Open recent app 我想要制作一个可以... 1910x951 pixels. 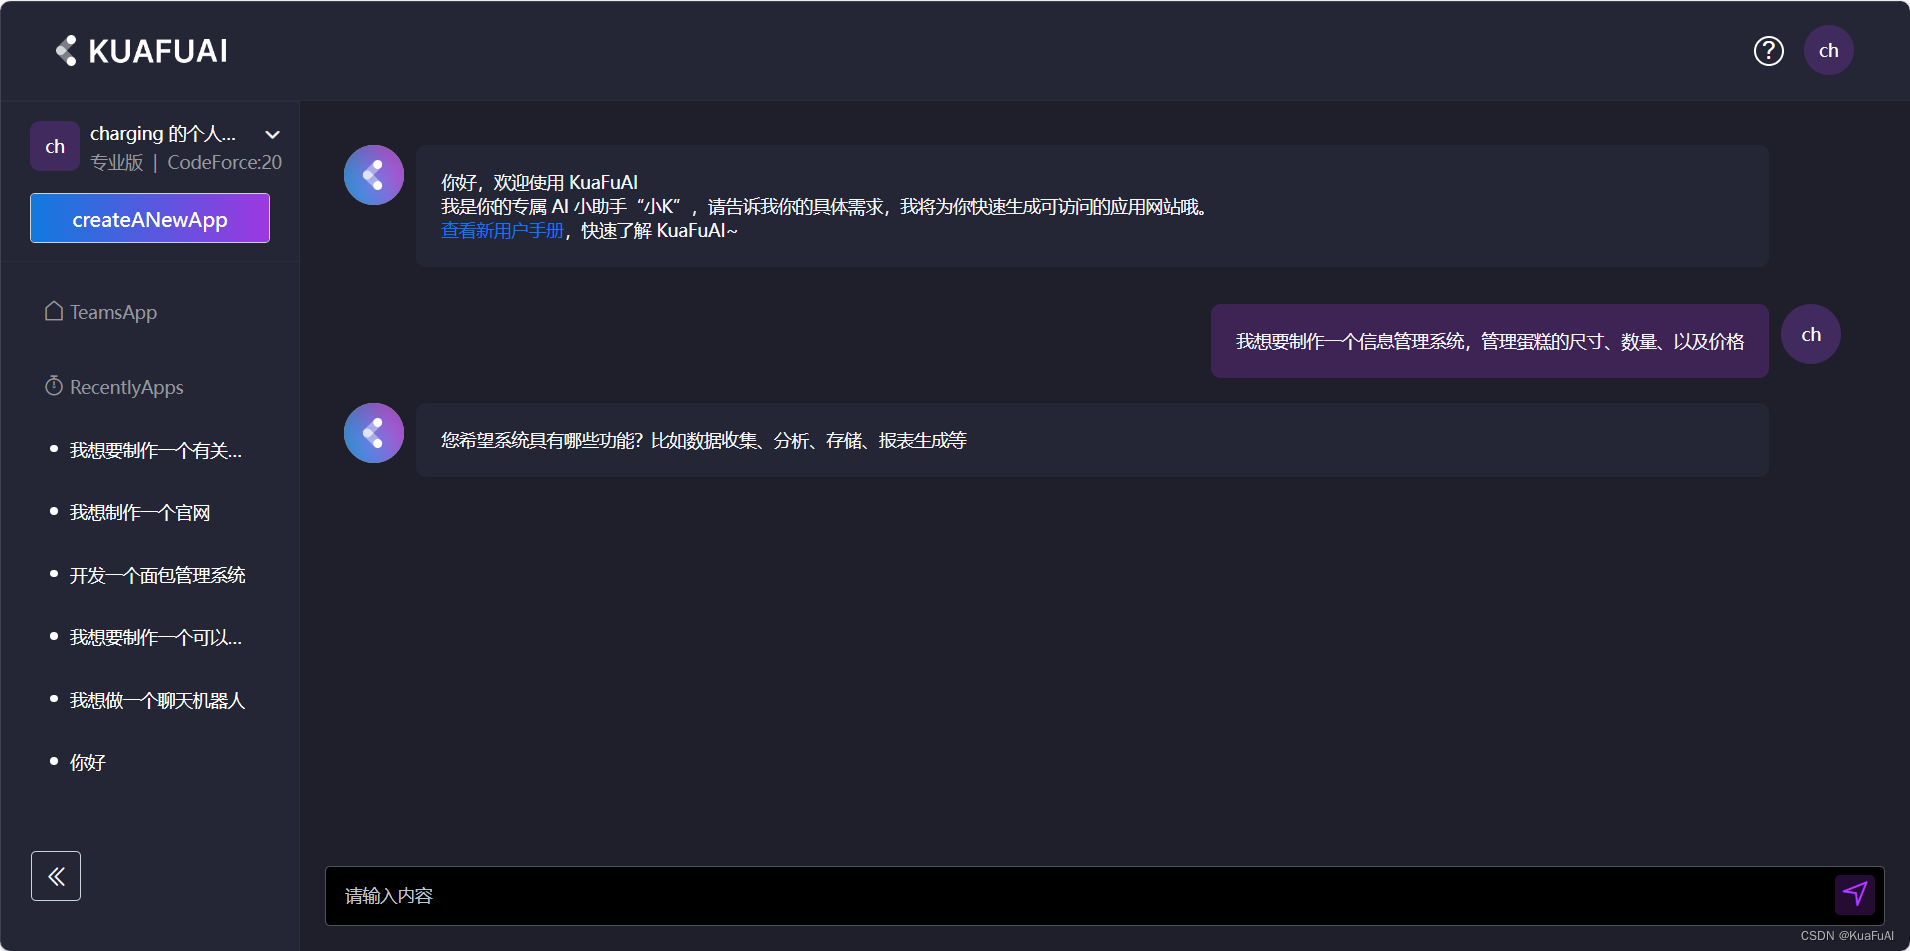[x=156, y=638]
